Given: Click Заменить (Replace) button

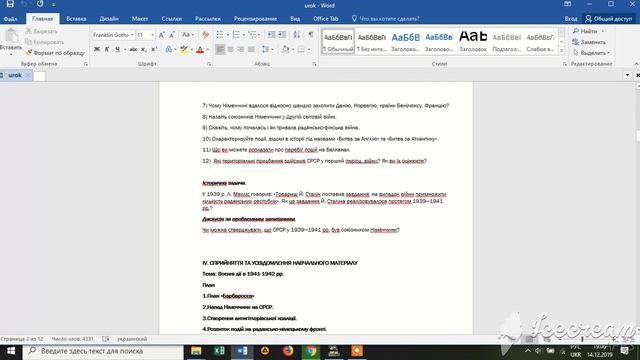Looking at the screenshot, I should click(589, 42).
